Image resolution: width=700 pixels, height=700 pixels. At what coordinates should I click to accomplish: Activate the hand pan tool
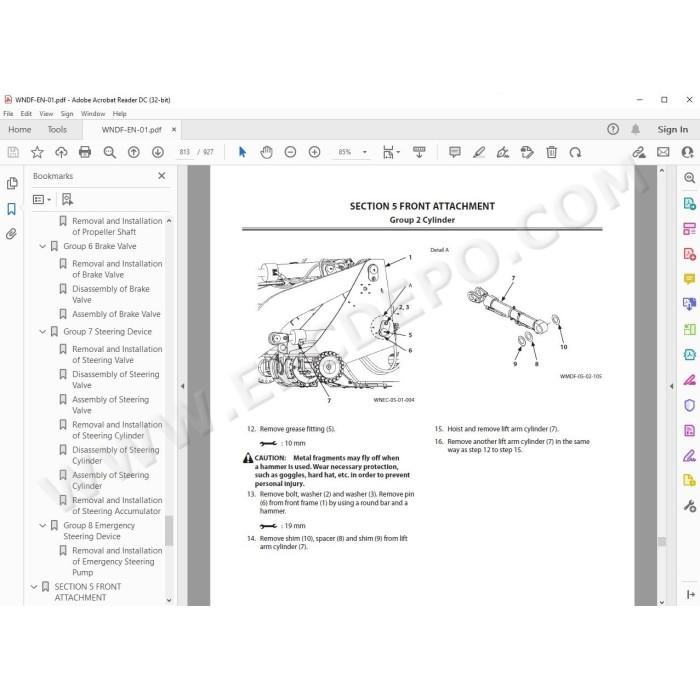tap(267, 152)
